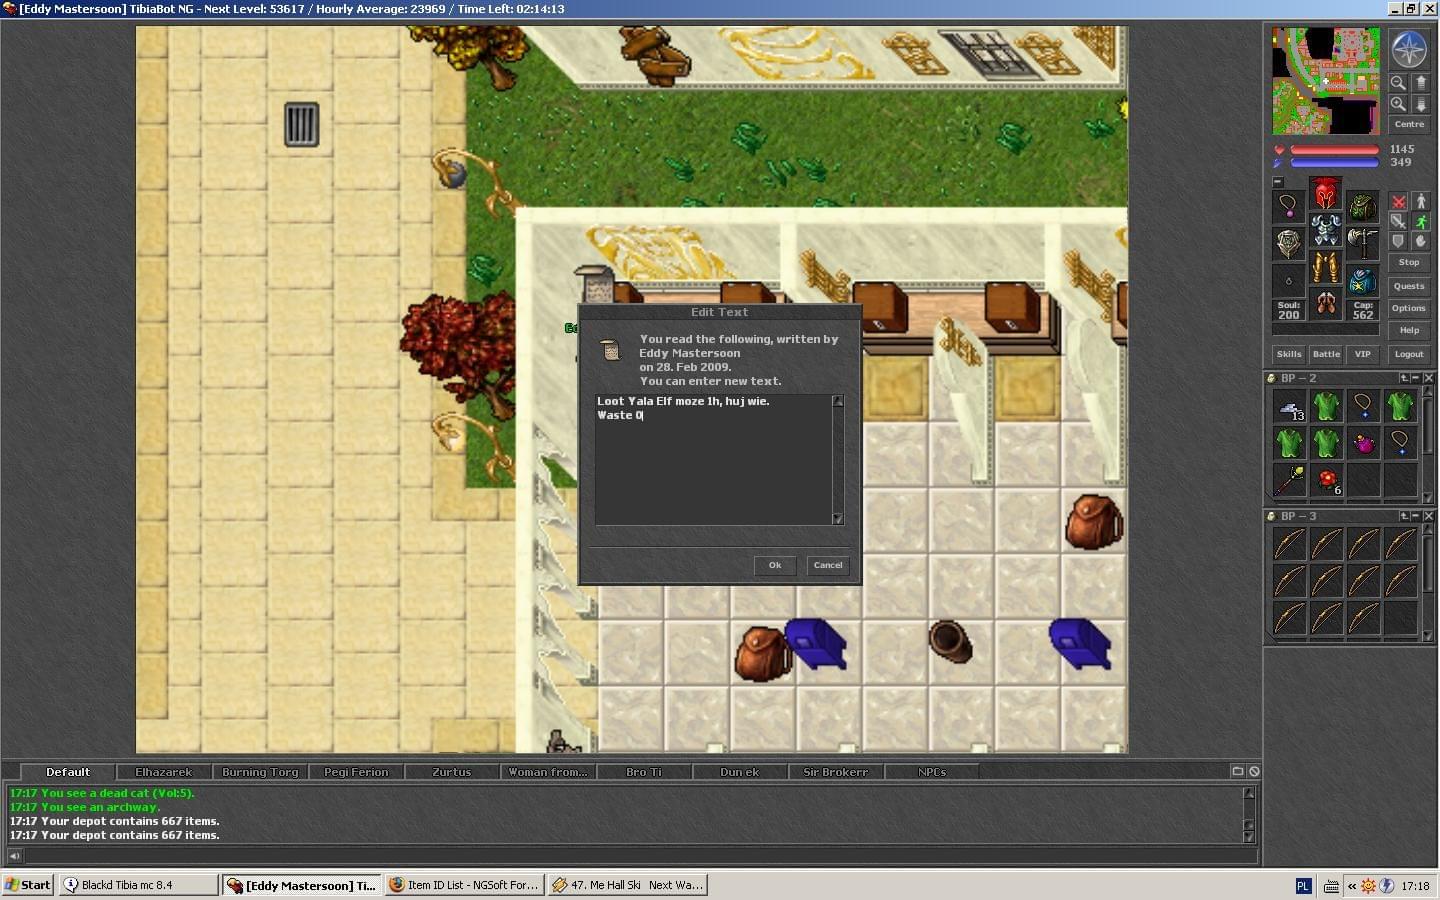This screenshot has width=1440, height=900.
Task: Select the boots equipment slot
Action: click(x=1325, y=304)
